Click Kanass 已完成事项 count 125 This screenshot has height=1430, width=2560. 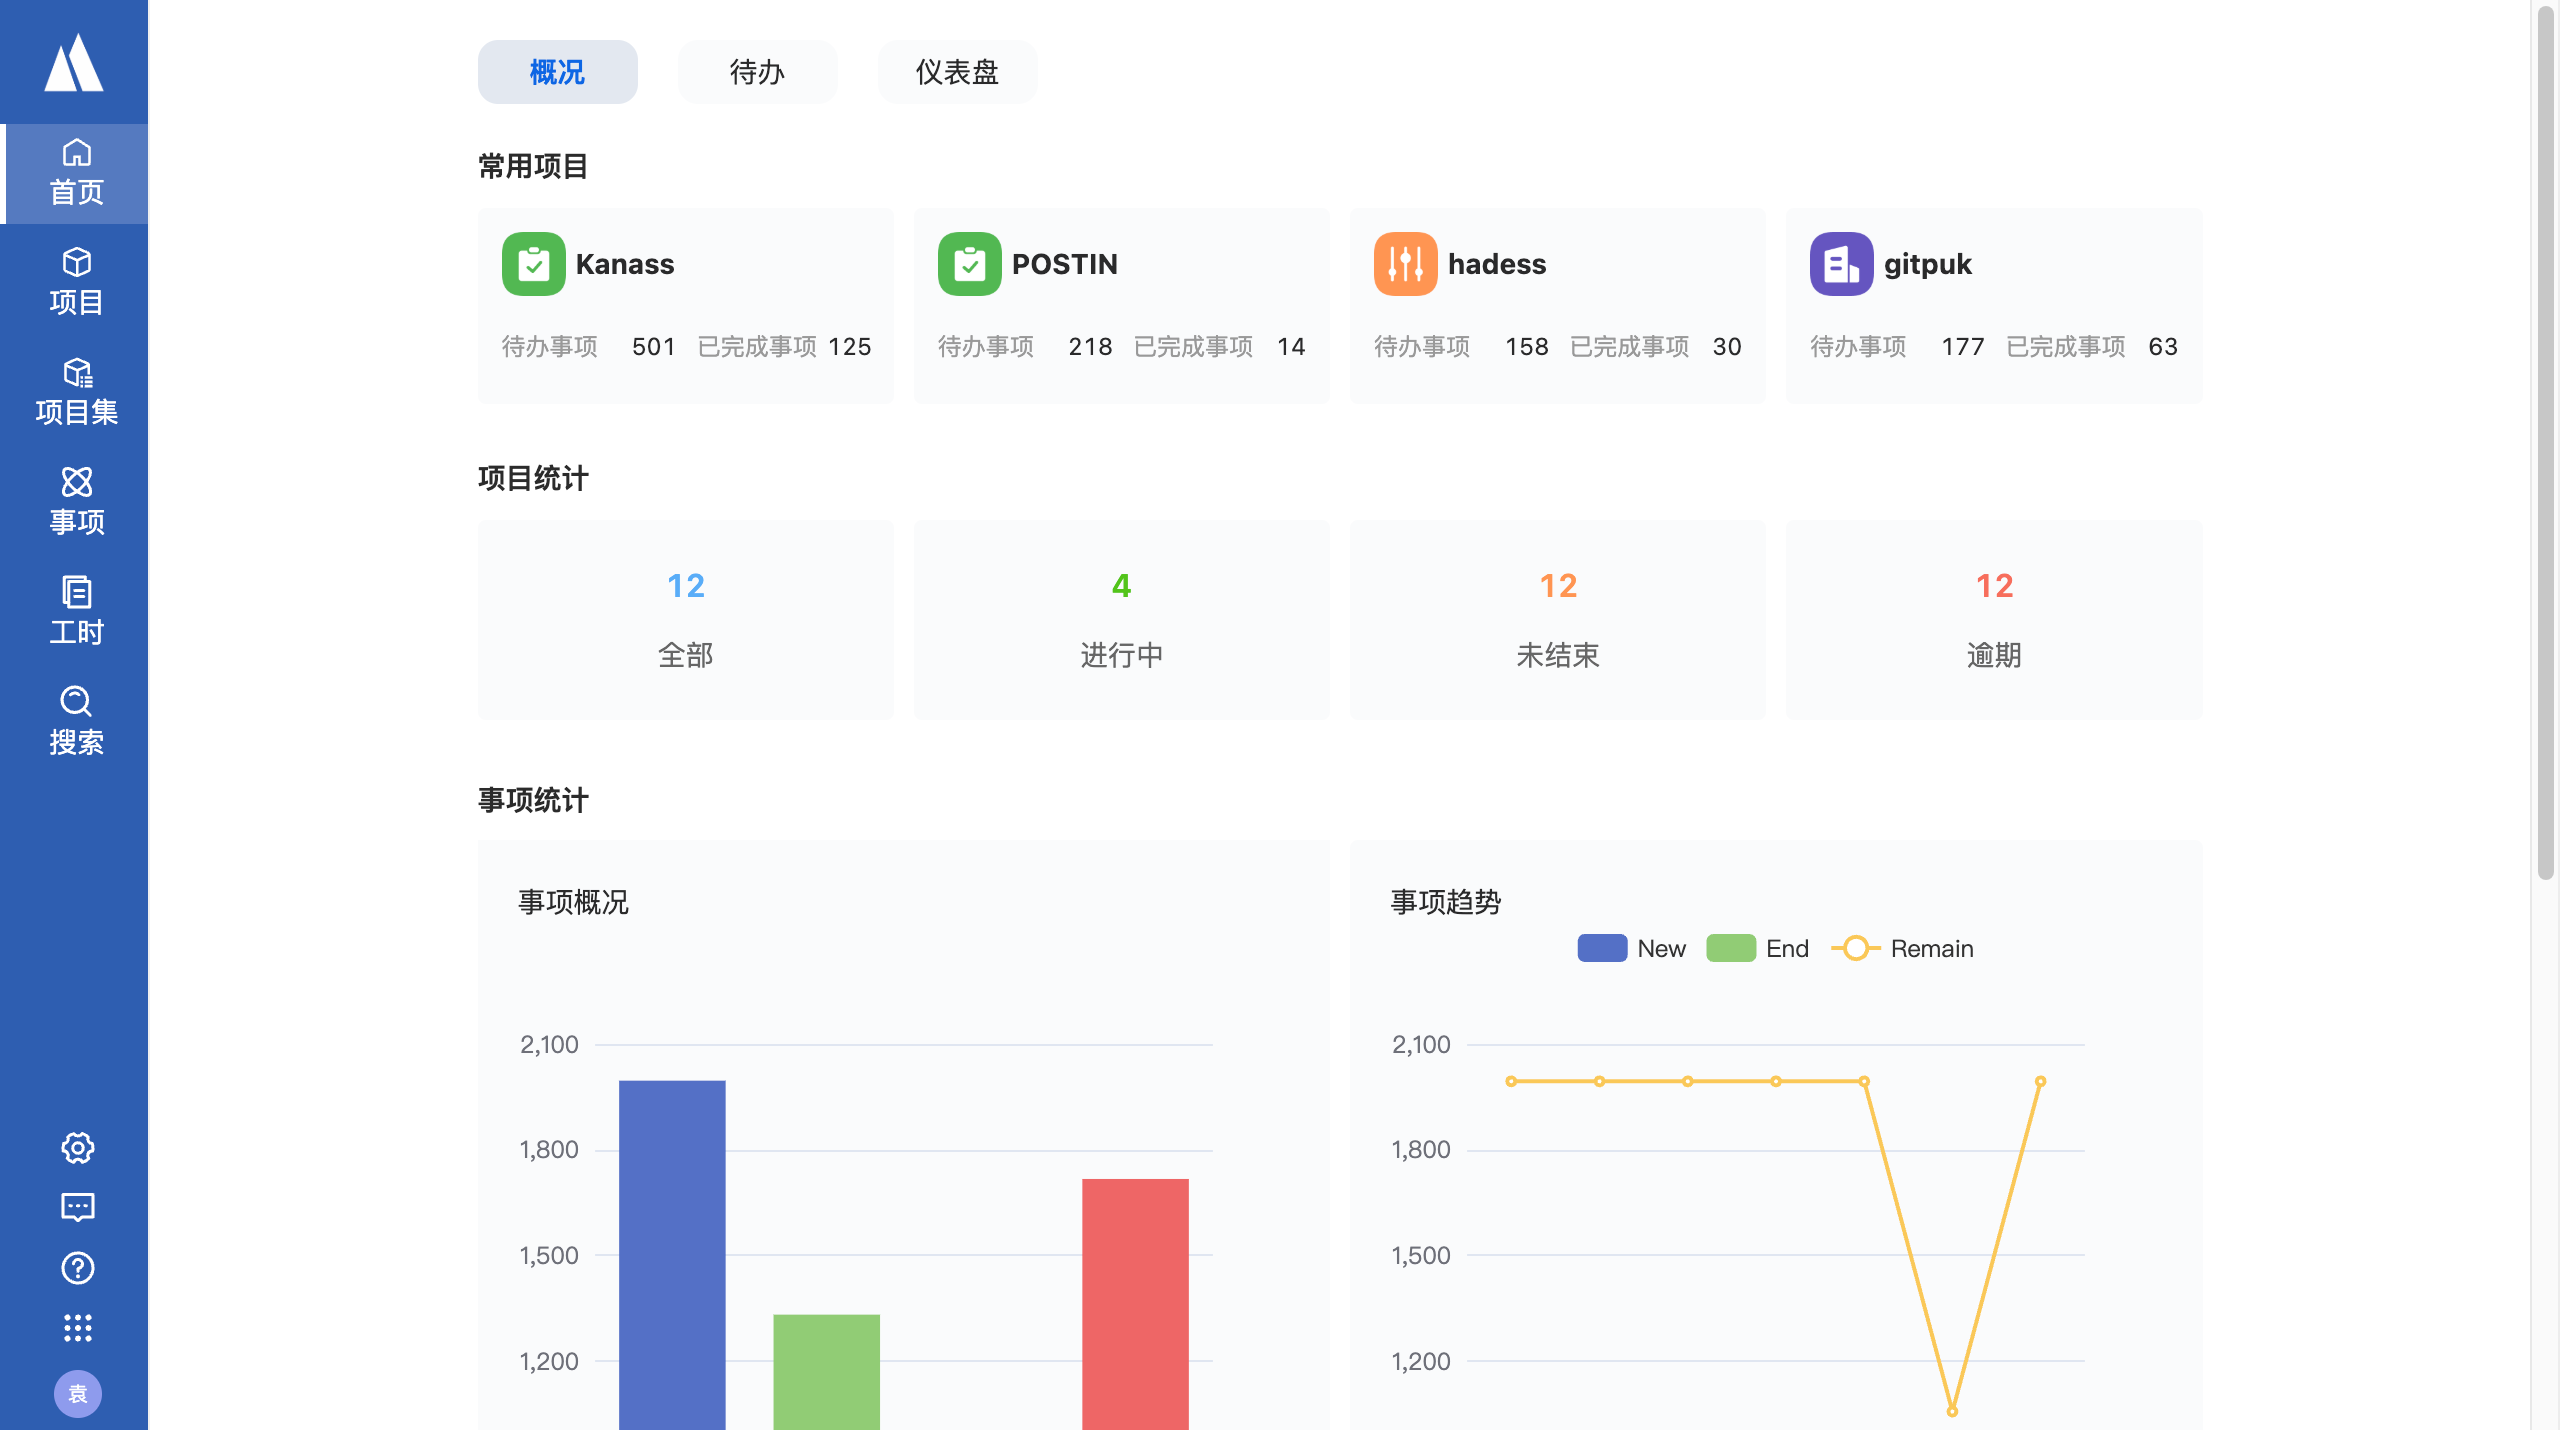click(850, 346)
